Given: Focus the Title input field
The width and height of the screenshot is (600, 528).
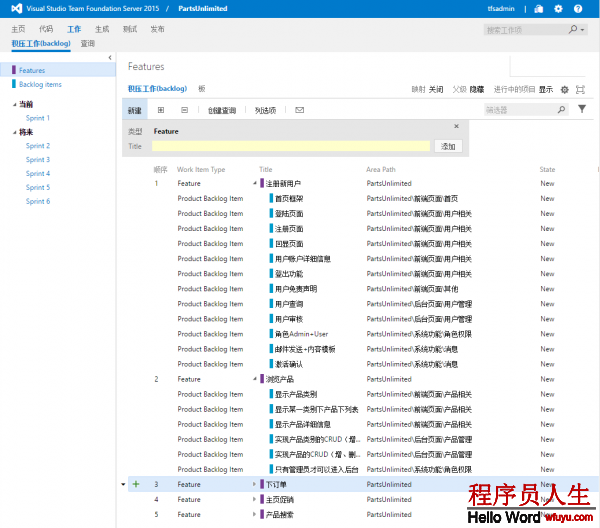Looking at the screenshot, I should tap(291, 146).
